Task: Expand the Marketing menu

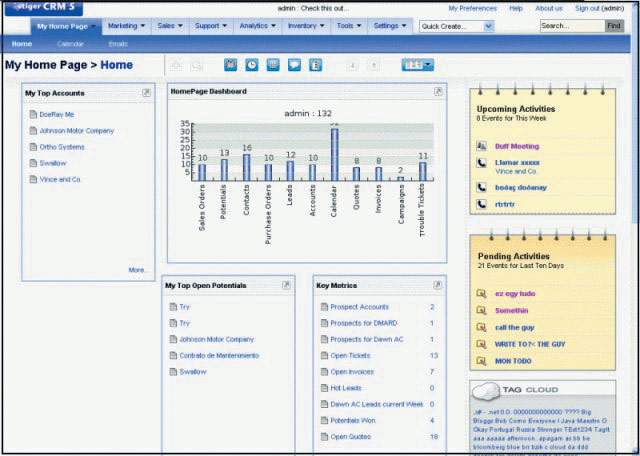Action: pos(126,25)
